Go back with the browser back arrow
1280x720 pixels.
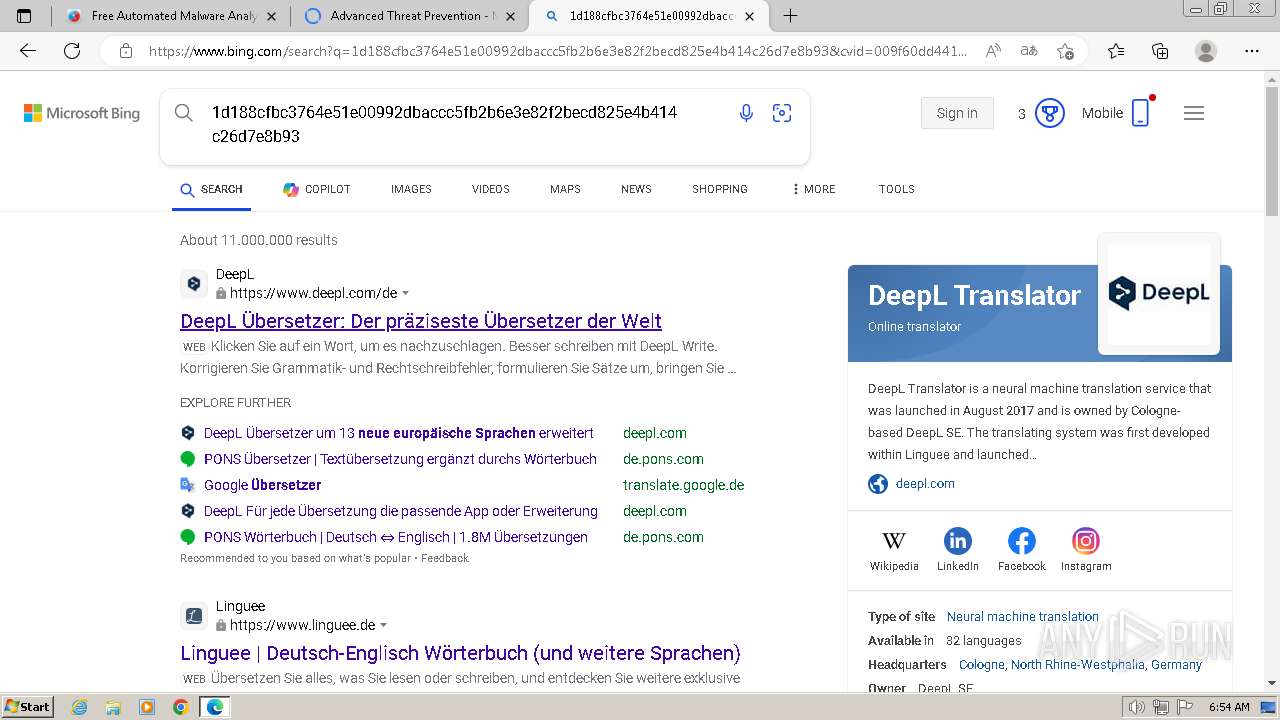pyautogui.click(x=28, y=51)
